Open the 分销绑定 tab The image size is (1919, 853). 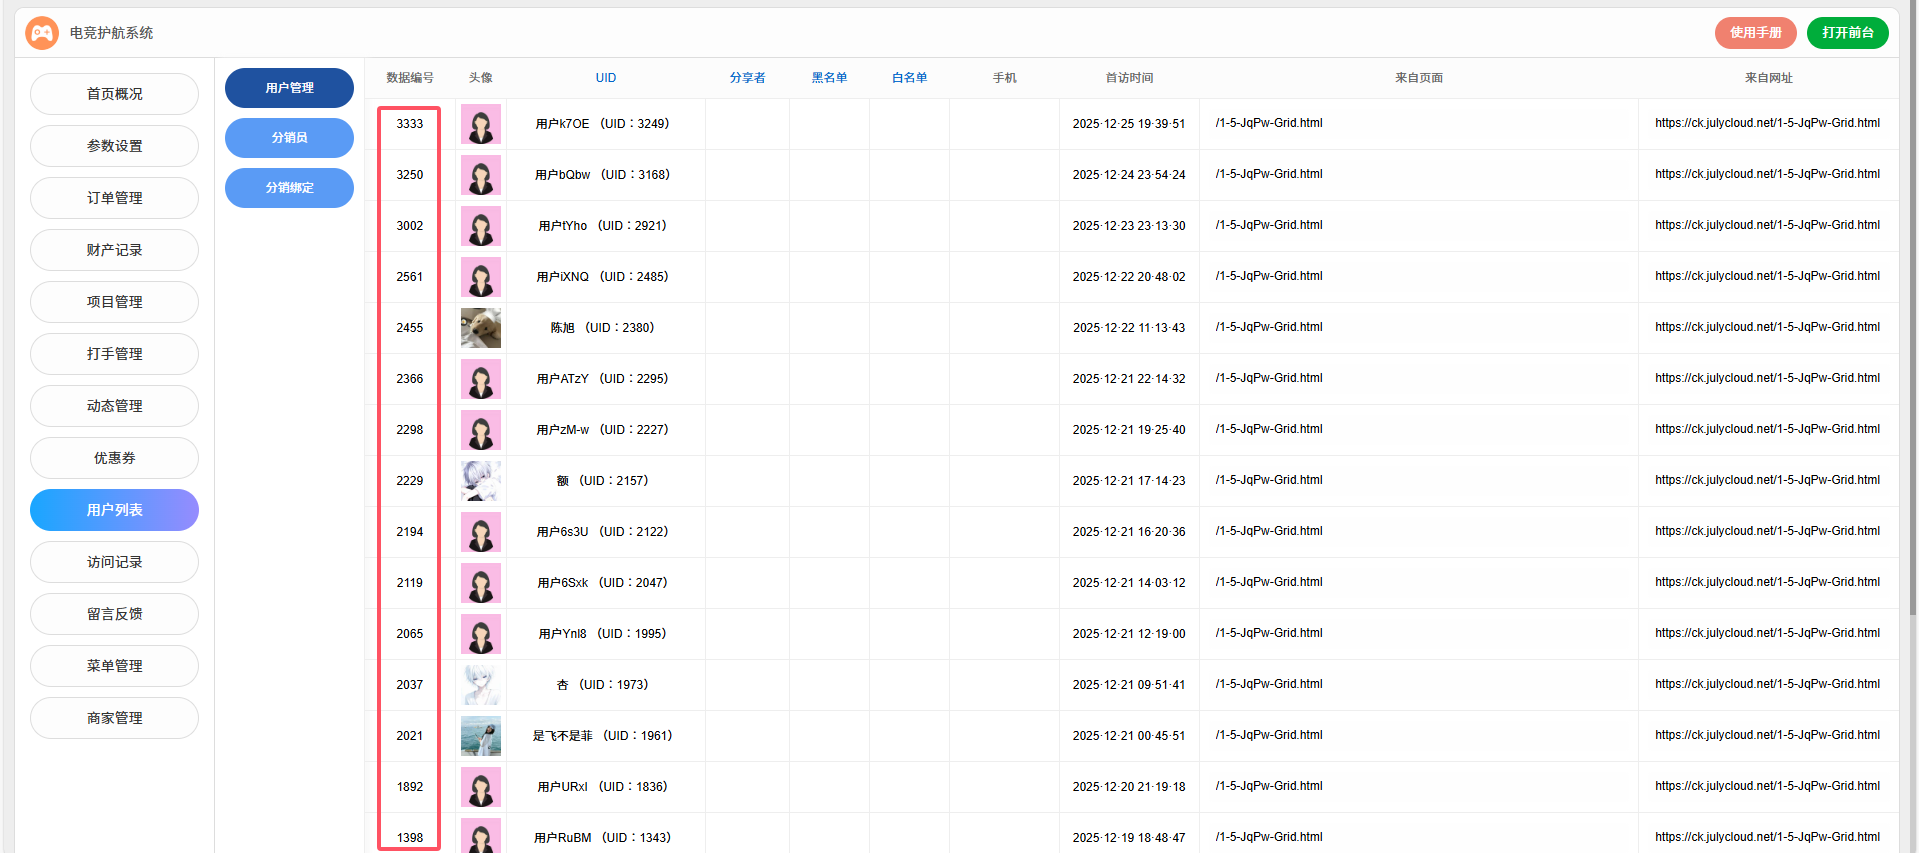point(289,188)
